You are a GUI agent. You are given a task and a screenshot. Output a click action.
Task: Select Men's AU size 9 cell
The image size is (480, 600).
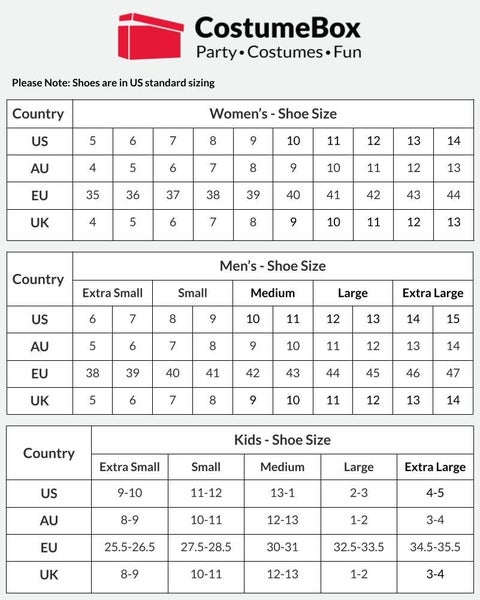click(x=253, y=346)
